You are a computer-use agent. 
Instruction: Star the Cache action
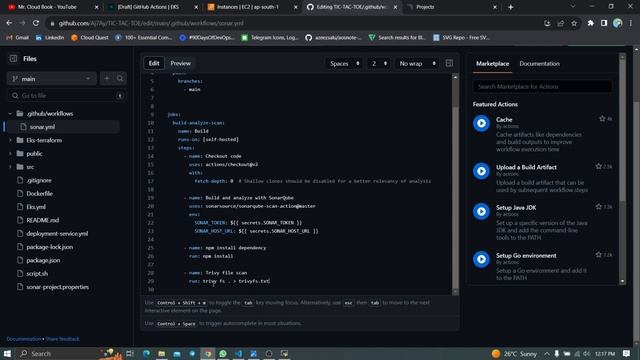pyautogui.click(x=602, y=119)
